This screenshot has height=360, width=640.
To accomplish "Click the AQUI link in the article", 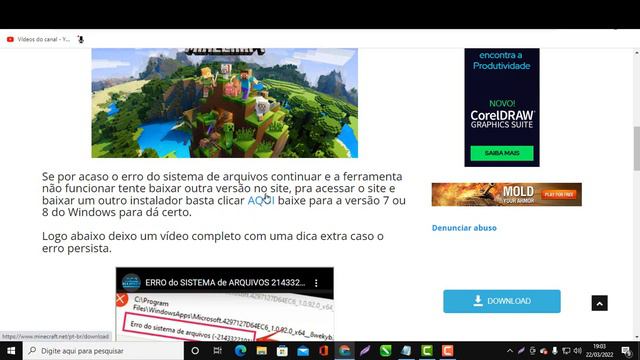I will (261, 200).
